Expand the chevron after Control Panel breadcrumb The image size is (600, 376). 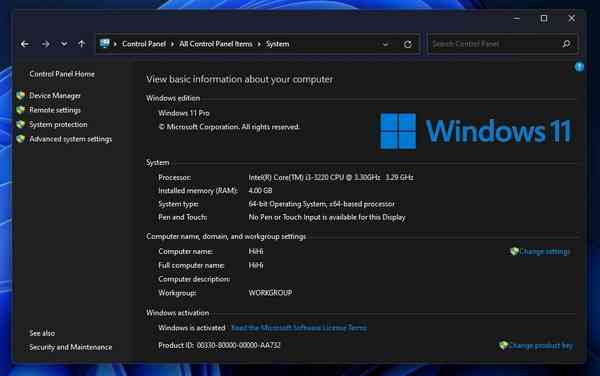(172, 44)
